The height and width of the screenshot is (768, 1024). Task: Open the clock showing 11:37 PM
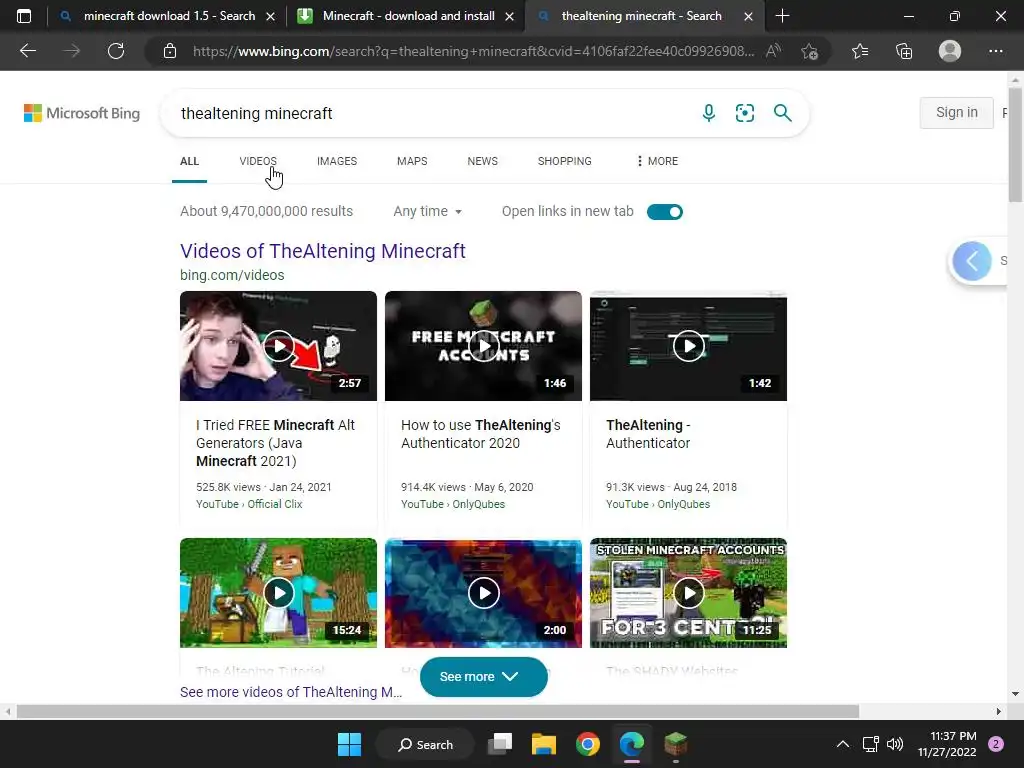coord(947,744)
